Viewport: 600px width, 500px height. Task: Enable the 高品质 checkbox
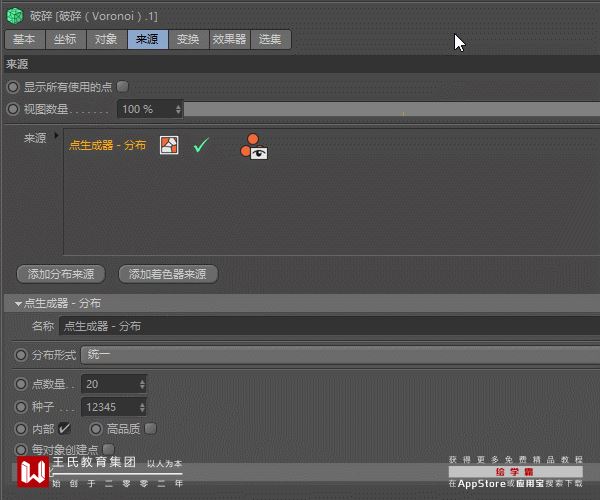(x=151, y=428)
